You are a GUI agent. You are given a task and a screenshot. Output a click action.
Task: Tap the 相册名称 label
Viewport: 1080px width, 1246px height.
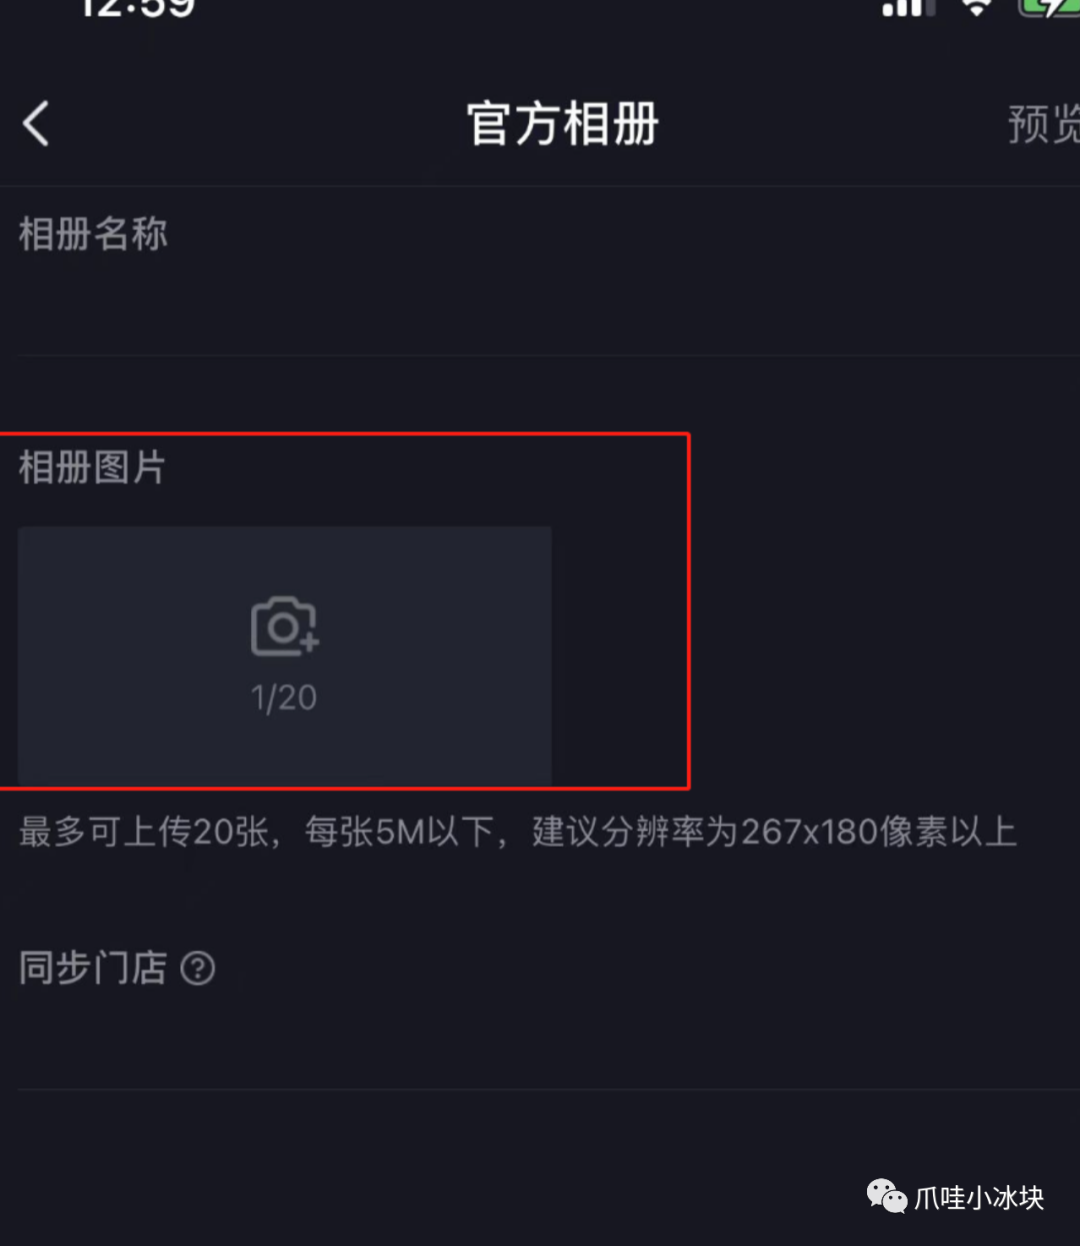[x=93, y=234]
